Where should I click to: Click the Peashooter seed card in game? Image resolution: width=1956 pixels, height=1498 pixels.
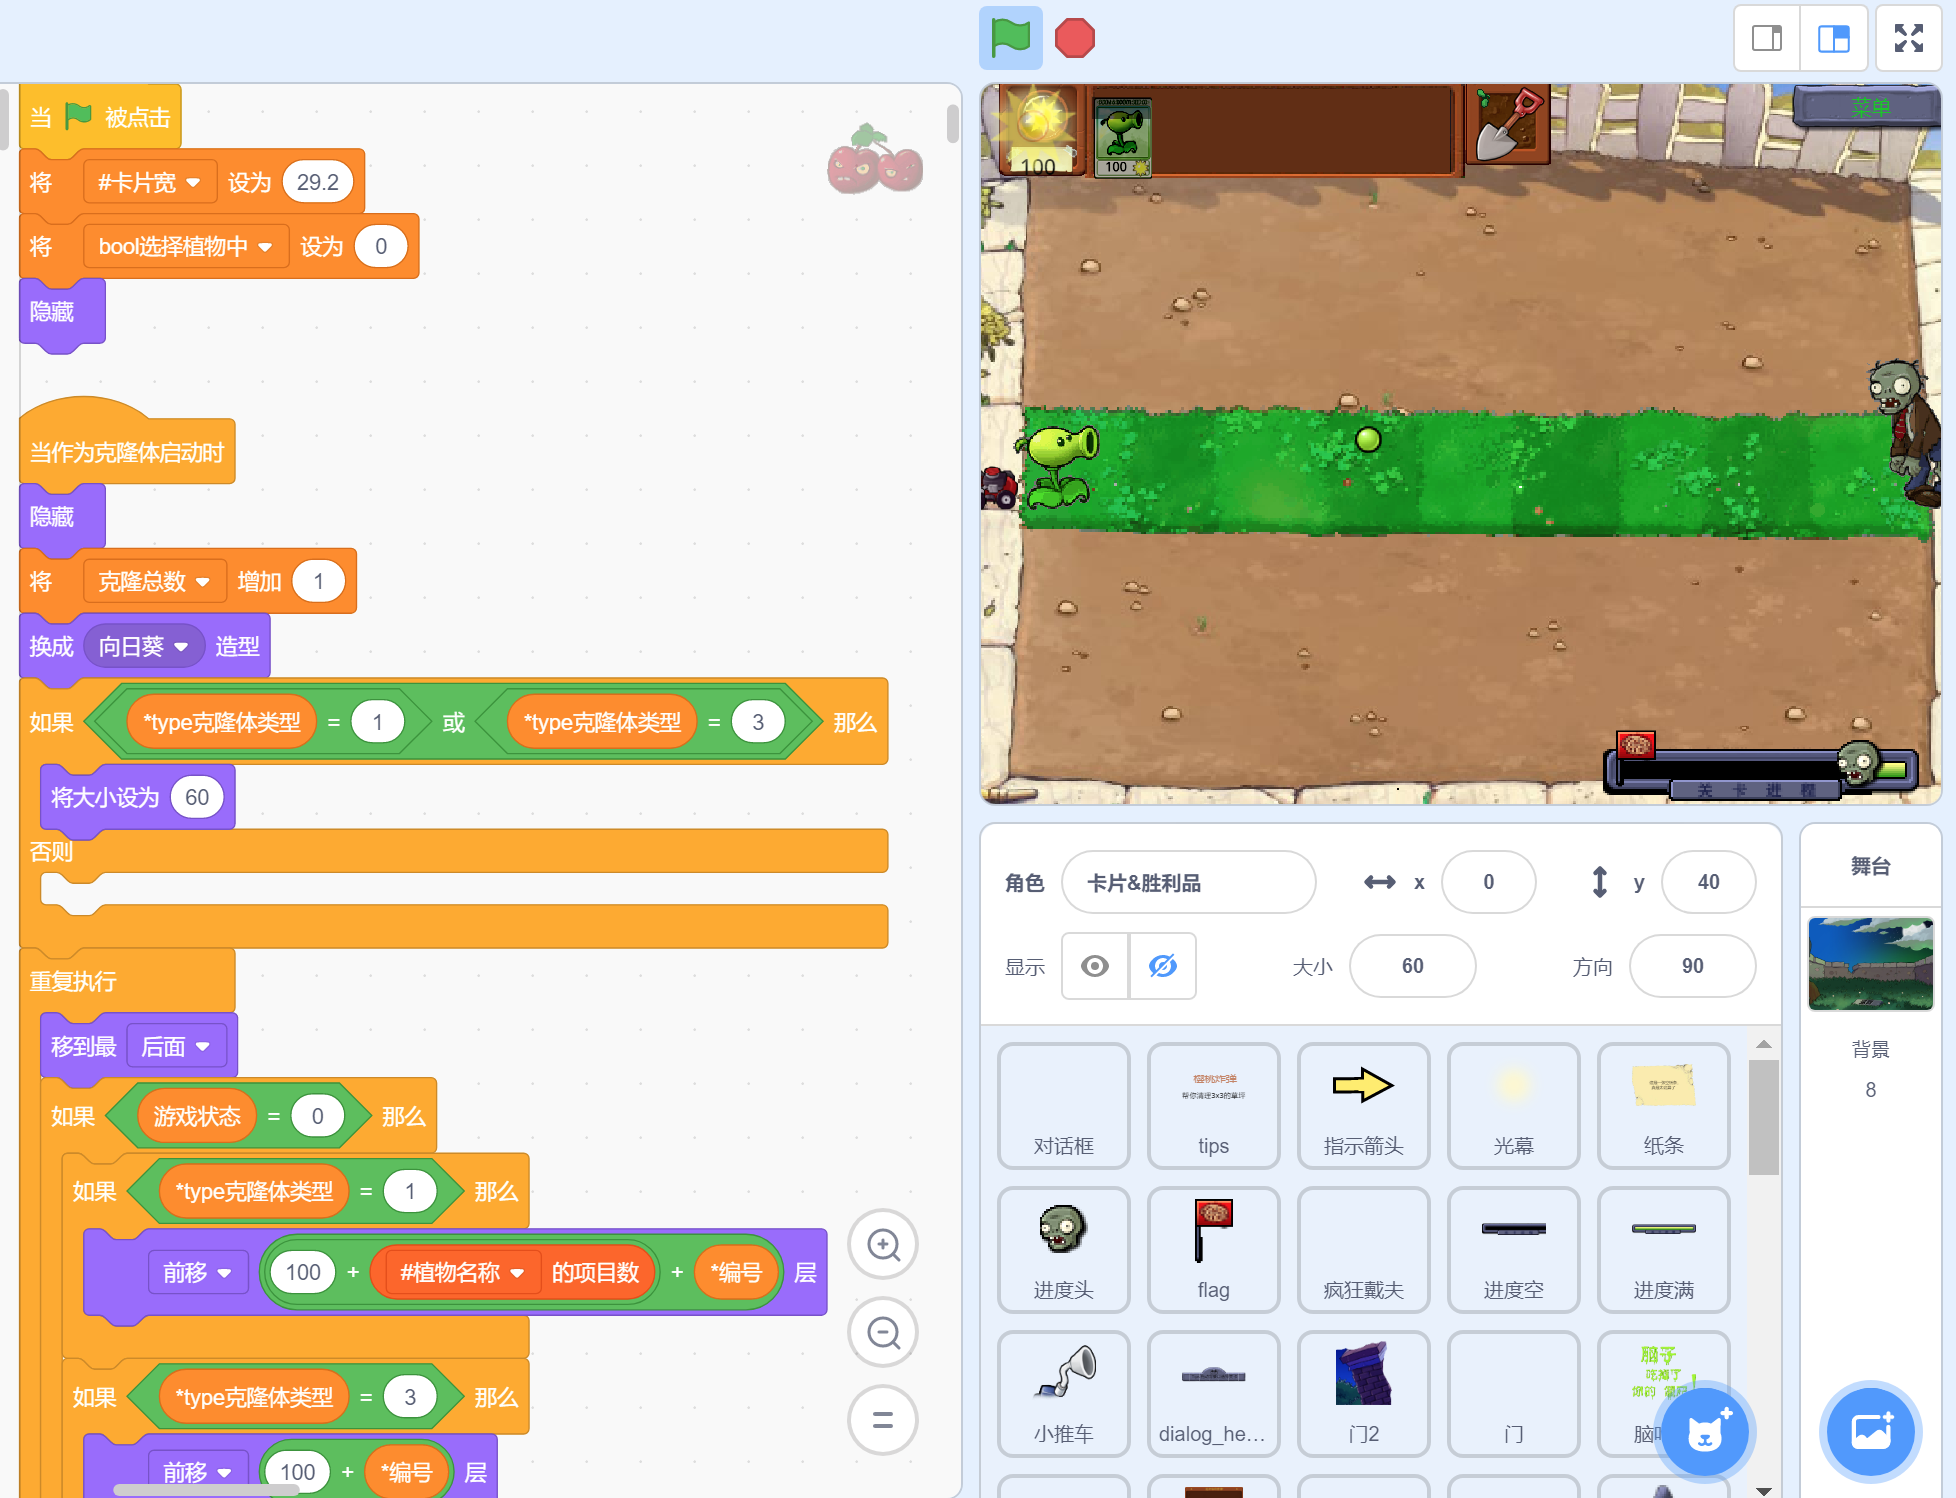pos(1122,136)
